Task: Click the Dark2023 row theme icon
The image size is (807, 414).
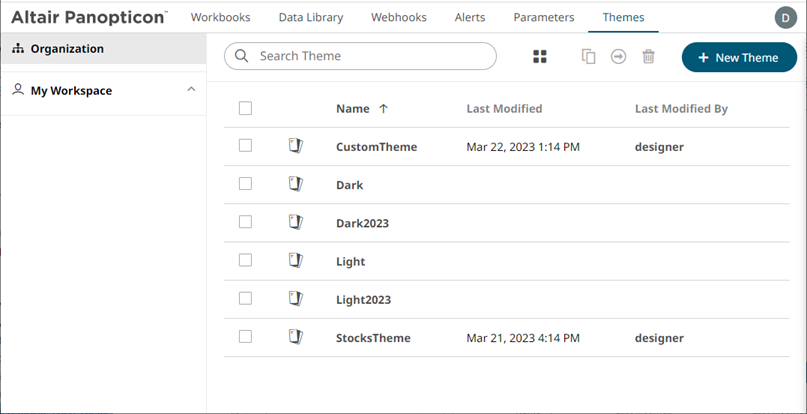Action: (x=295, y=222)
